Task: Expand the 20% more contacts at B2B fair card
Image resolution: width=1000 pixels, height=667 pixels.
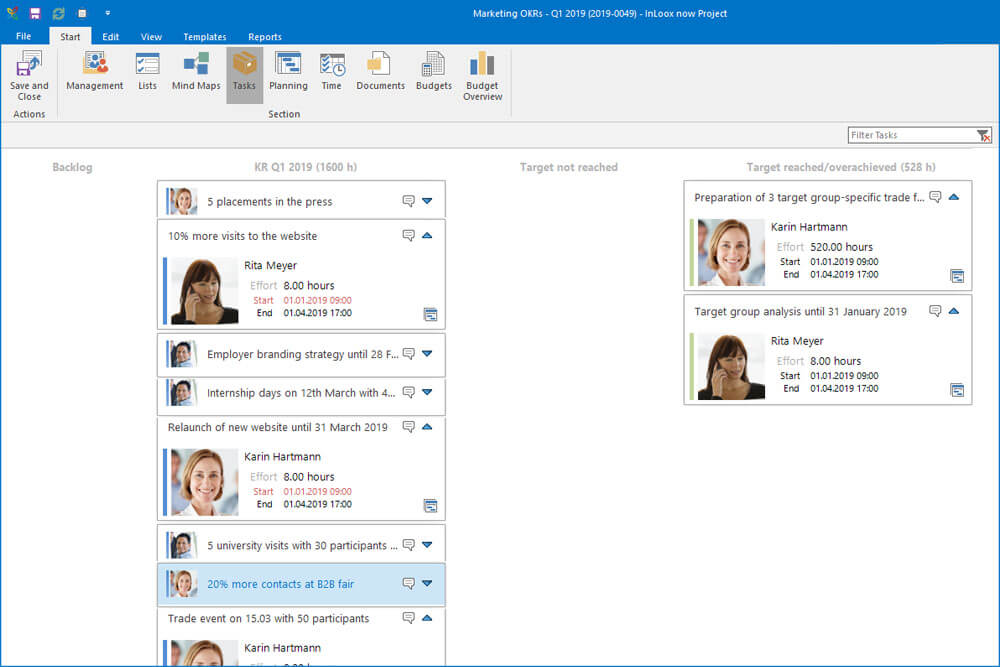Action: (427, 583)
